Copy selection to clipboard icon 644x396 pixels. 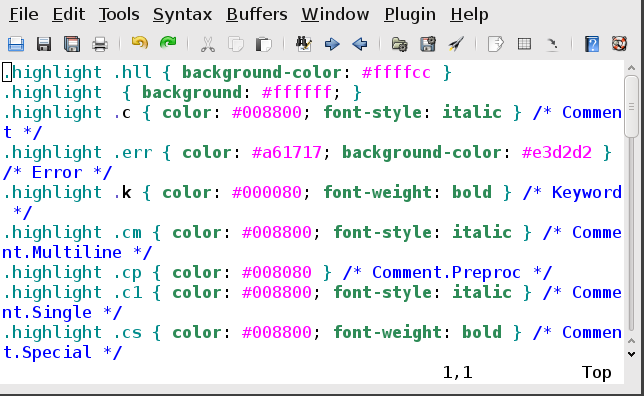[x=236, y=44]
